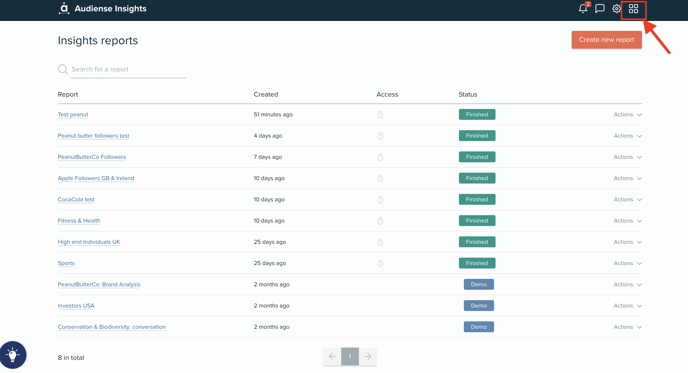Open Actions dropdown for Peanut butter followers test
Image resolution: width=688 pixels, height=373 pixels.
[x=627, y=136]
